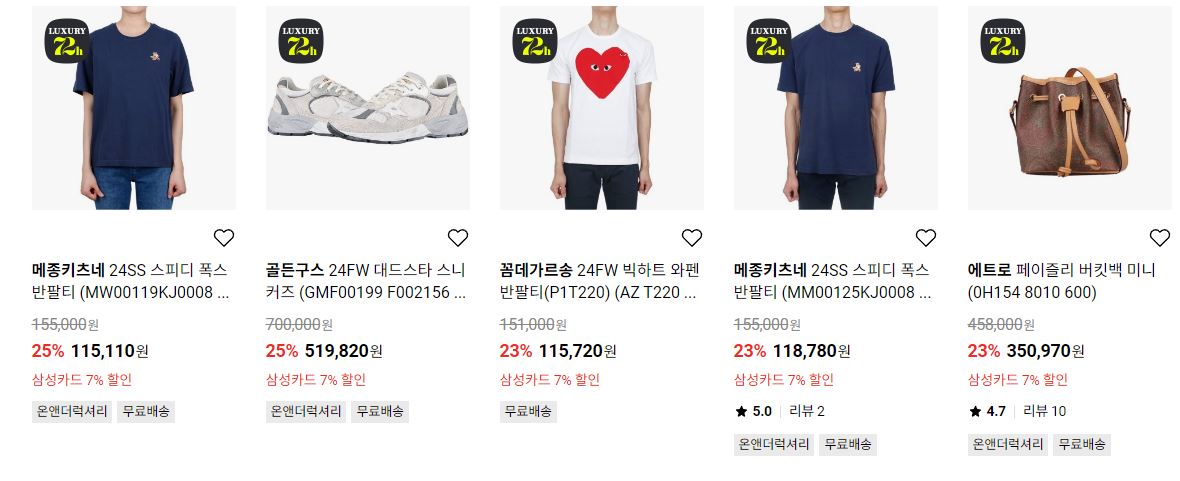The width and height of the screenshot is (1180, 481).
Task: Add the Etro bucket bag to wishlist
Action: coord(1160,238)
